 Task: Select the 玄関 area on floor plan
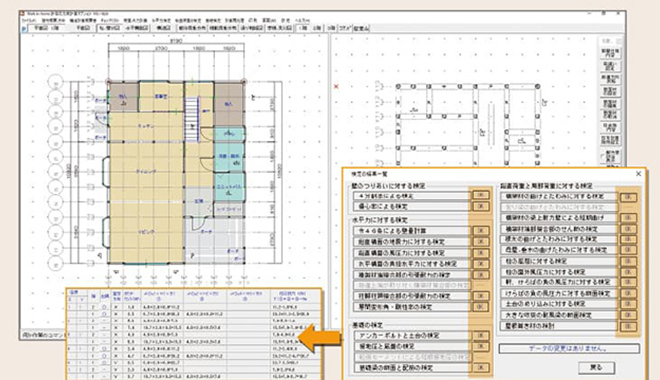199,201
